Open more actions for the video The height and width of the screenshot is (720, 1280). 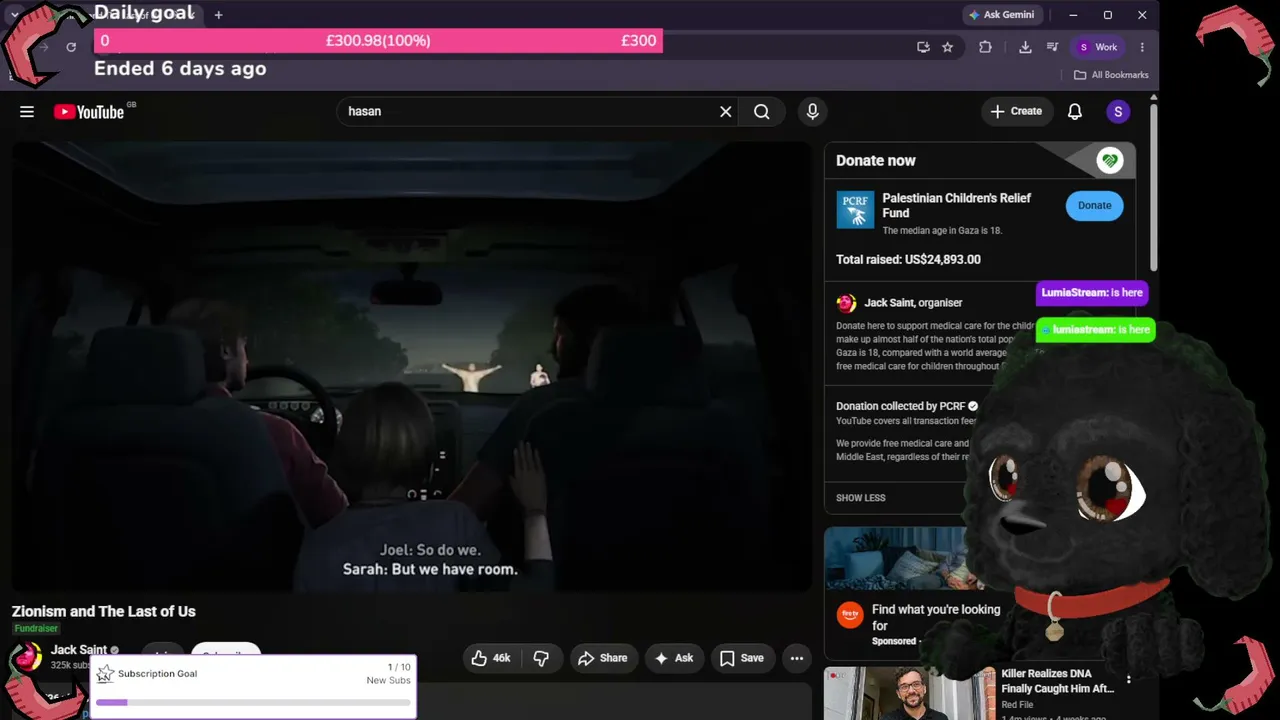797,658
